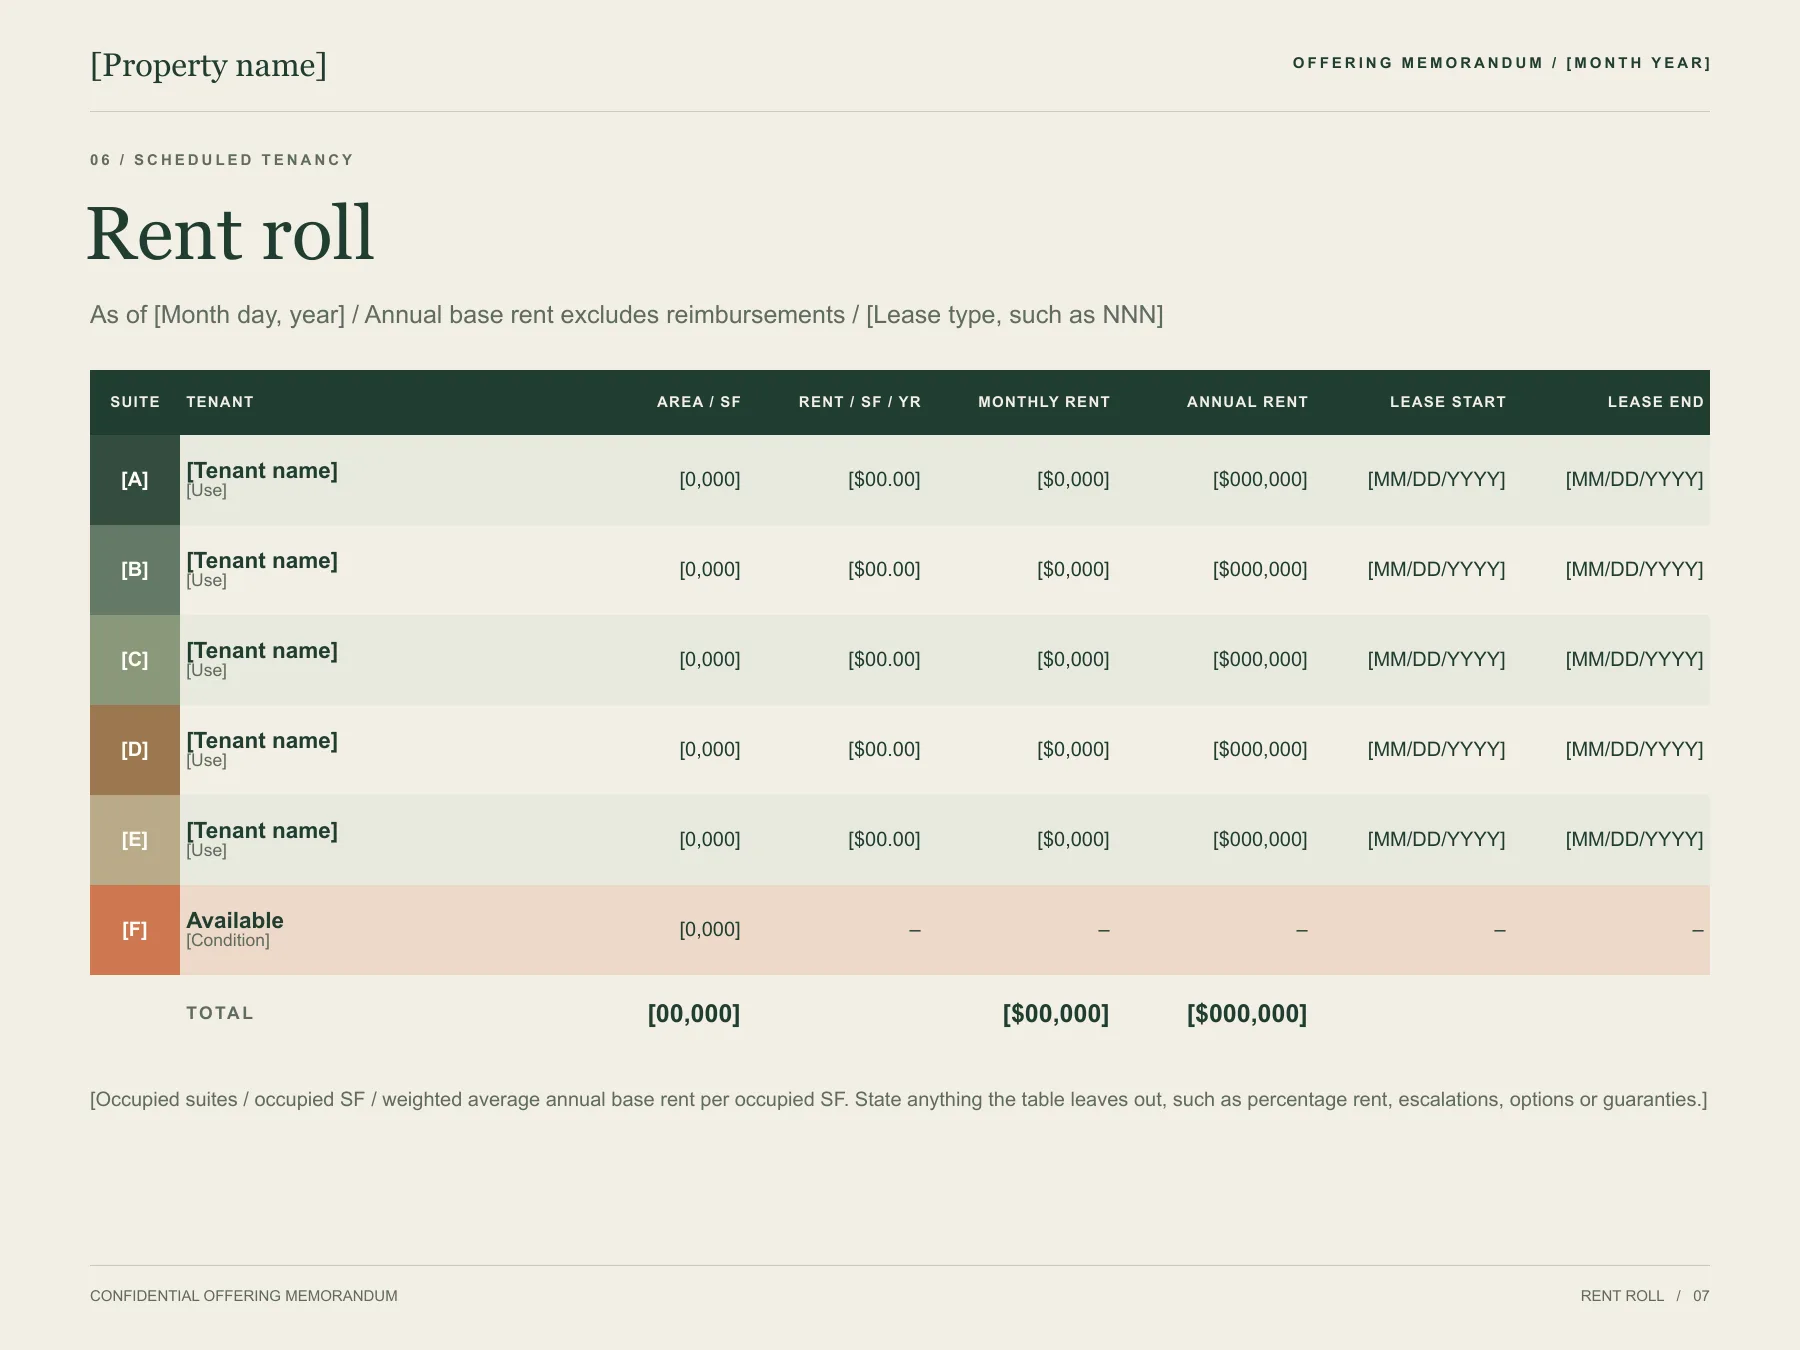The image size is (1800, 1350).
Task: Click the AREA / SF column header
Action: pos(699,402)
